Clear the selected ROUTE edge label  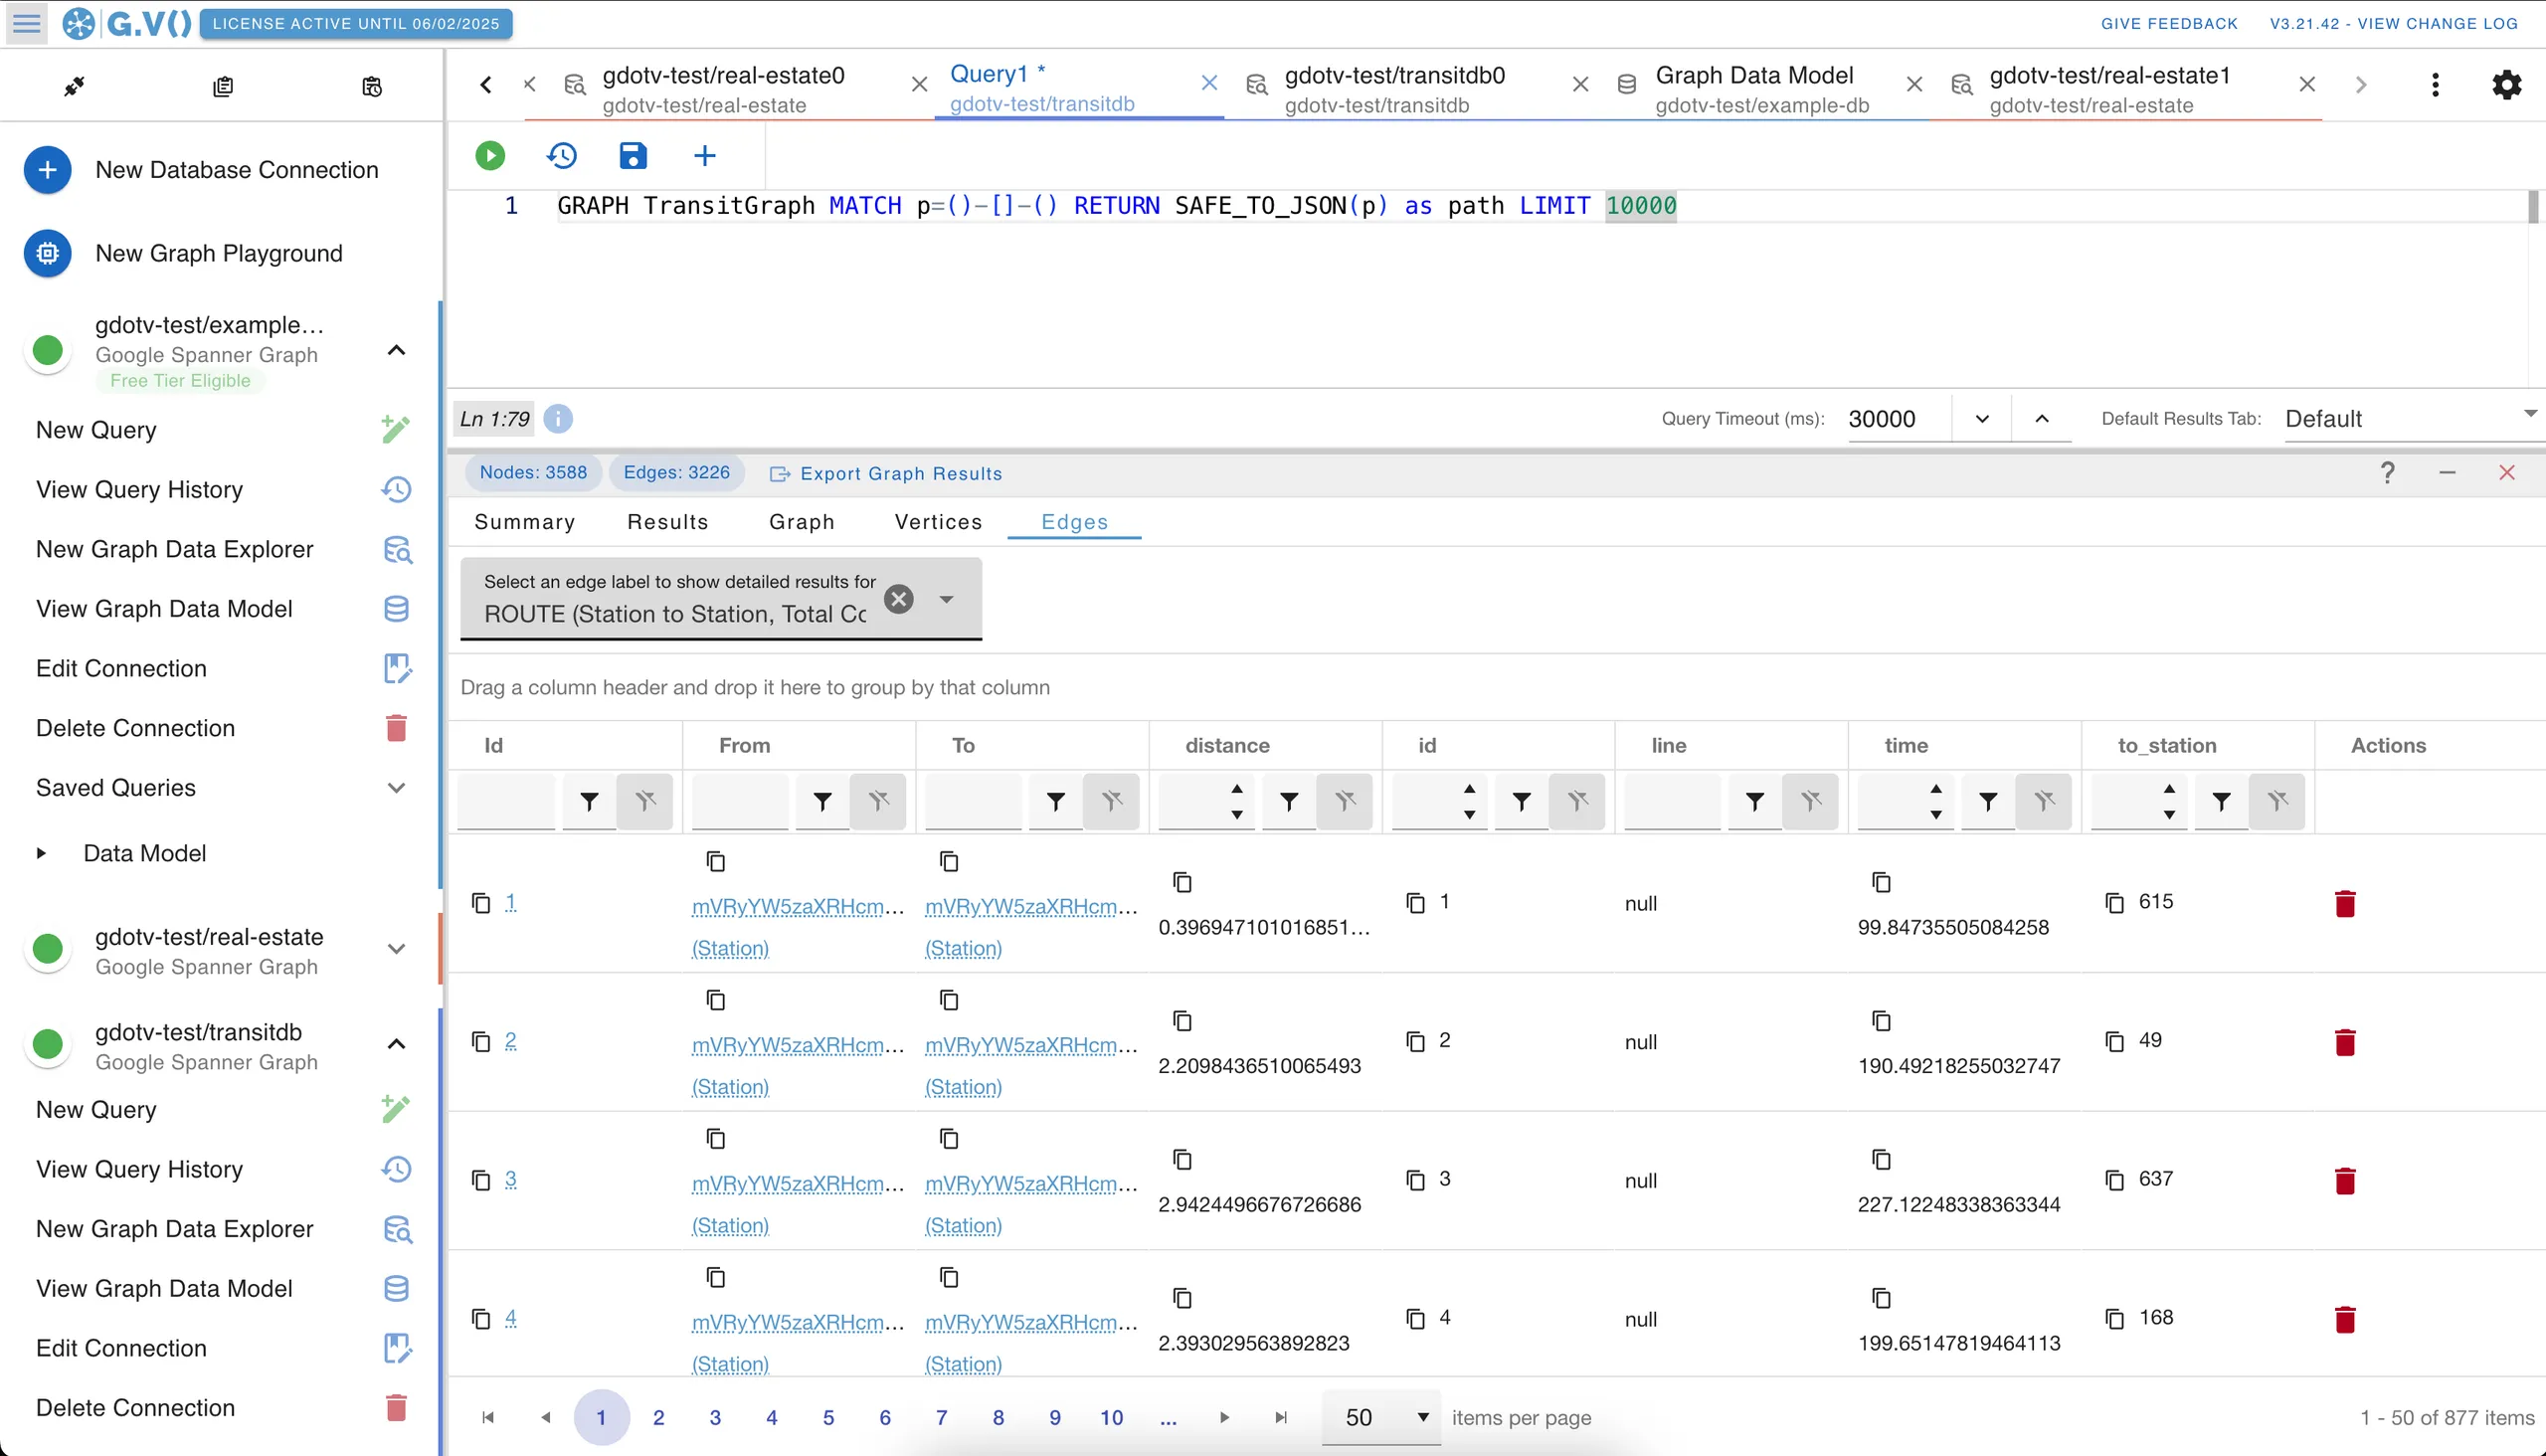pos(899,599)
